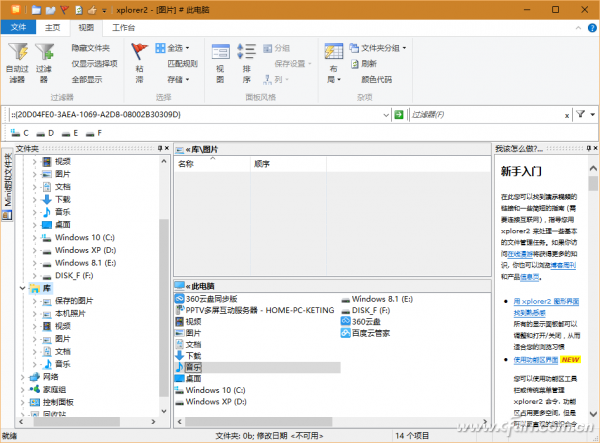Click the filter funnel icon right of filter box

click(580, 114)
